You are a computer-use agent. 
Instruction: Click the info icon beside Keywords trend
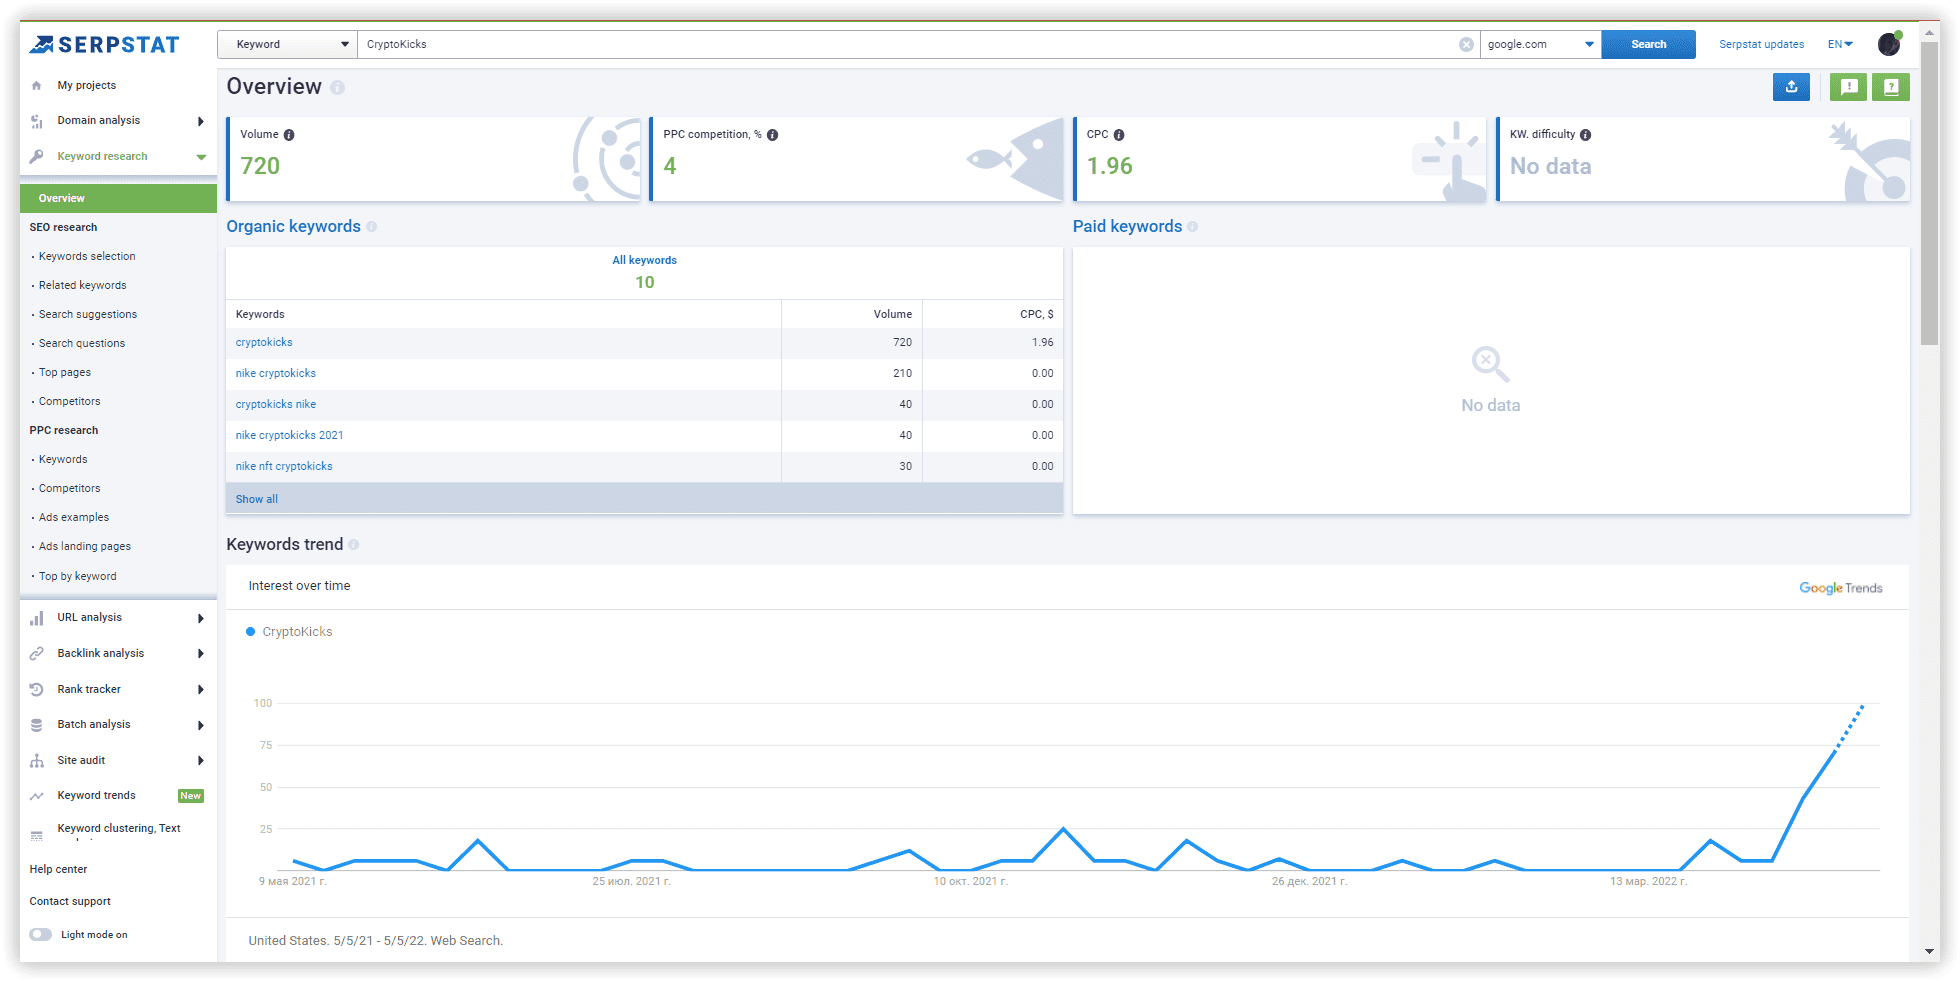click(x=353, y=545)
